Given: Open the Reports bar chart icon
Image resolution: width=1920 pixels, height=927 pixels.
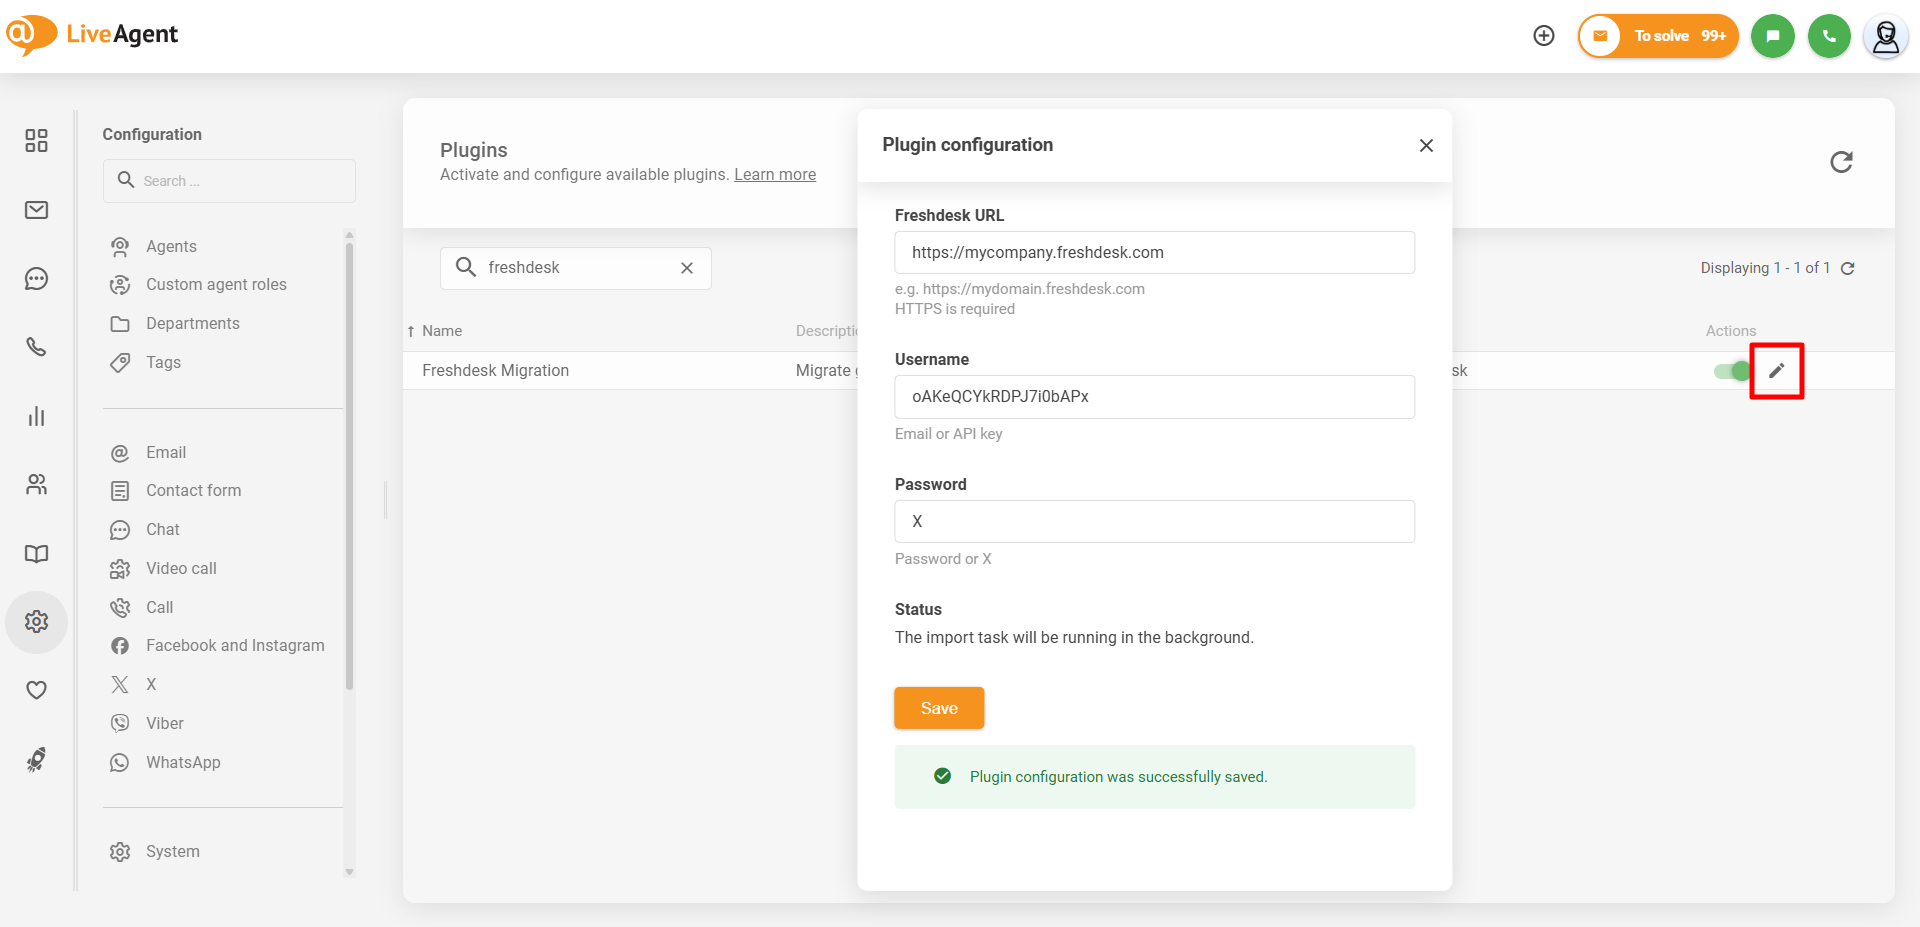Looking at the screenshot, I should (x=37, y=416).
